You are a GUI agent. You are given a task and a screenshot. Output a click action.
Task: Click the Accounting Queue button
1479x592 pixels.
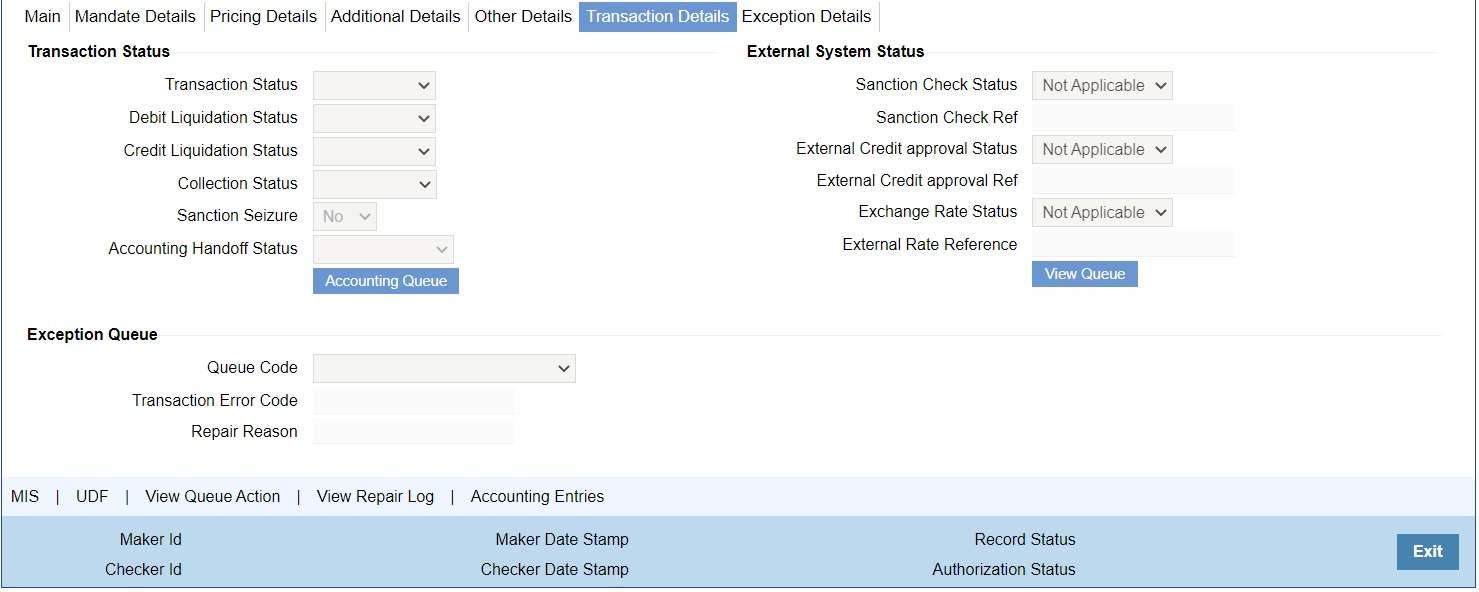point(386,281)
